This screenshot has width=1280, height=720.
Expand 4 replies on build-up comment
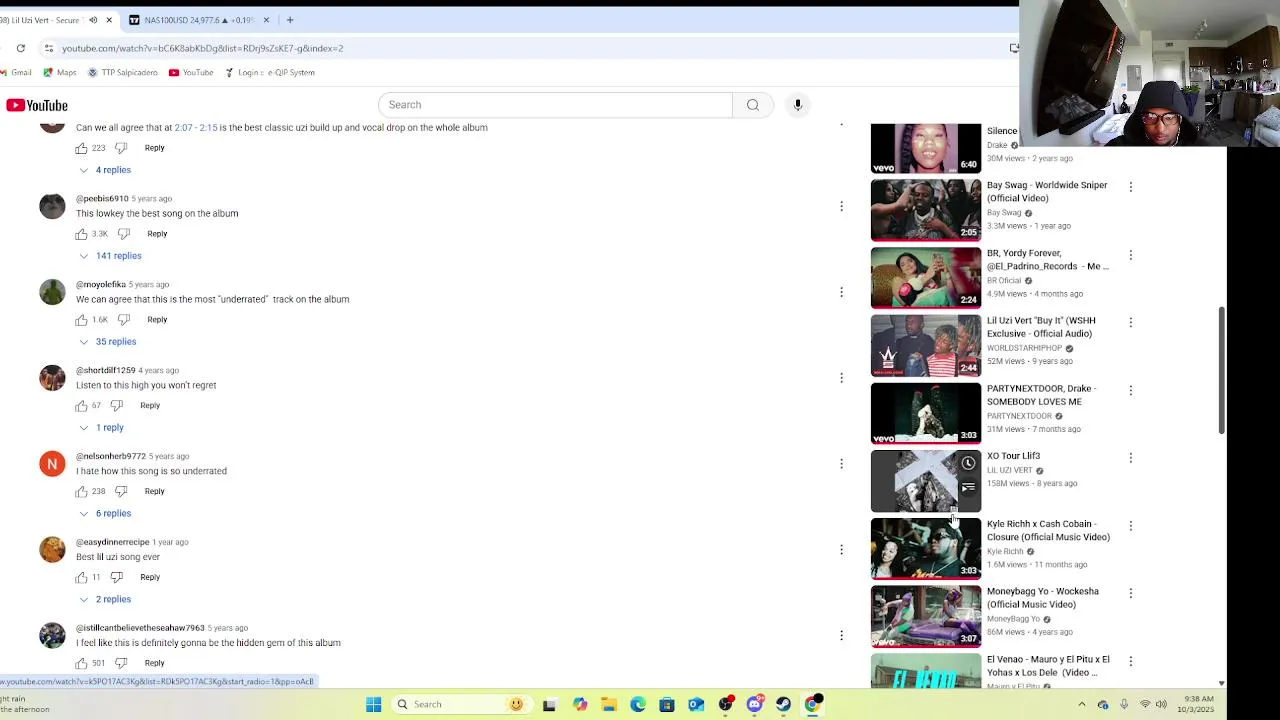105,170
